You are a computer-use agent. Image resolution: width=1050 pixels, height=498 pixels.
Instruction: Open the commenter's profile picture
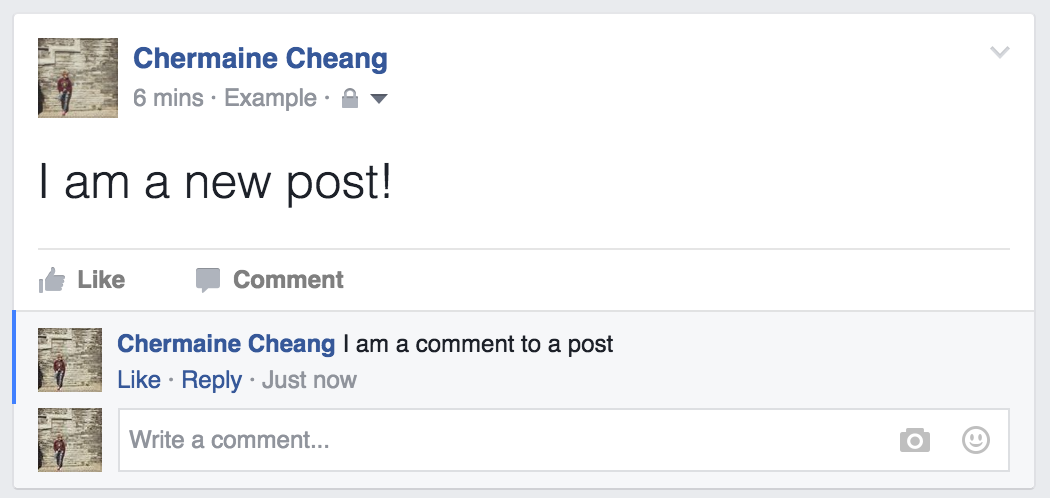[70, 360]
